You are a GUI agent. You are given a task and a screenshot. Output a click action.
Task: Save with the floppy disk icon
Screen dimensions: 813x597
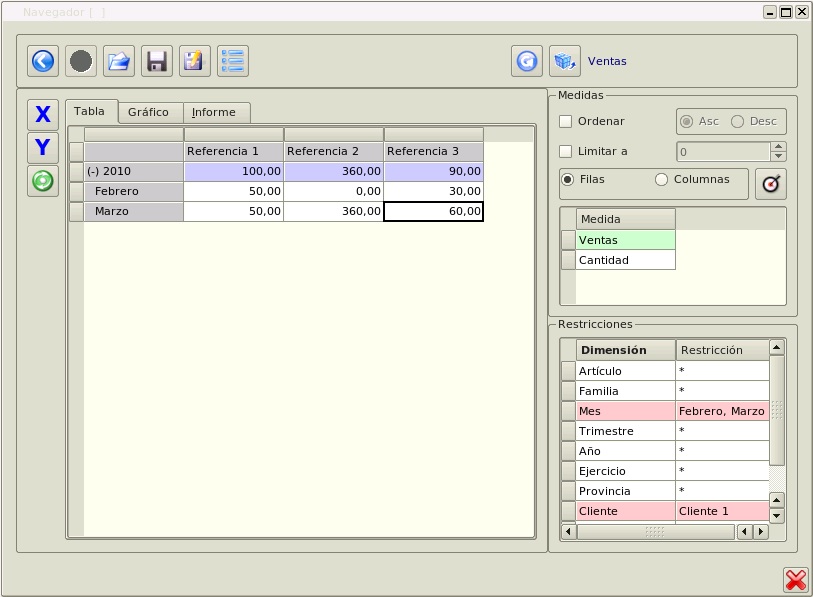click(157, 61)
